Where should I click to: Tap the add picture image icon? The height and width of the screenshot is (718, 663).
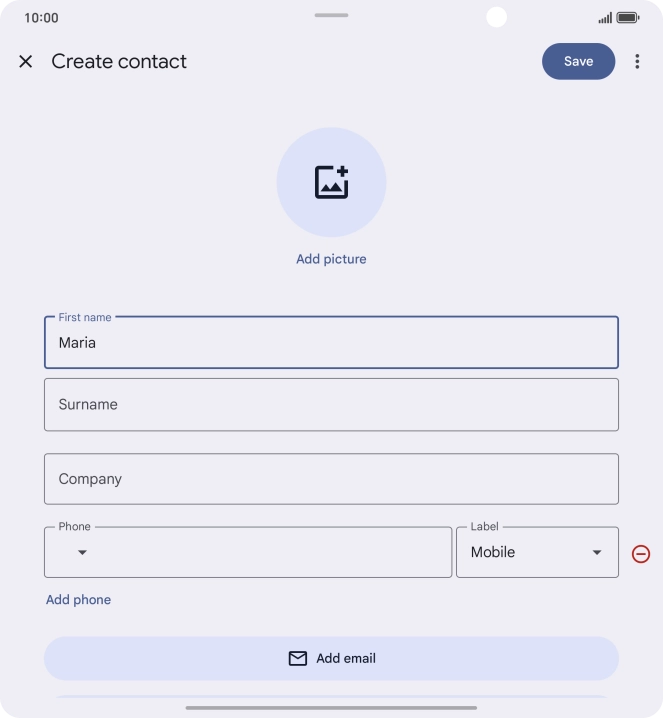pyautogui.click(x=331, y=182)
